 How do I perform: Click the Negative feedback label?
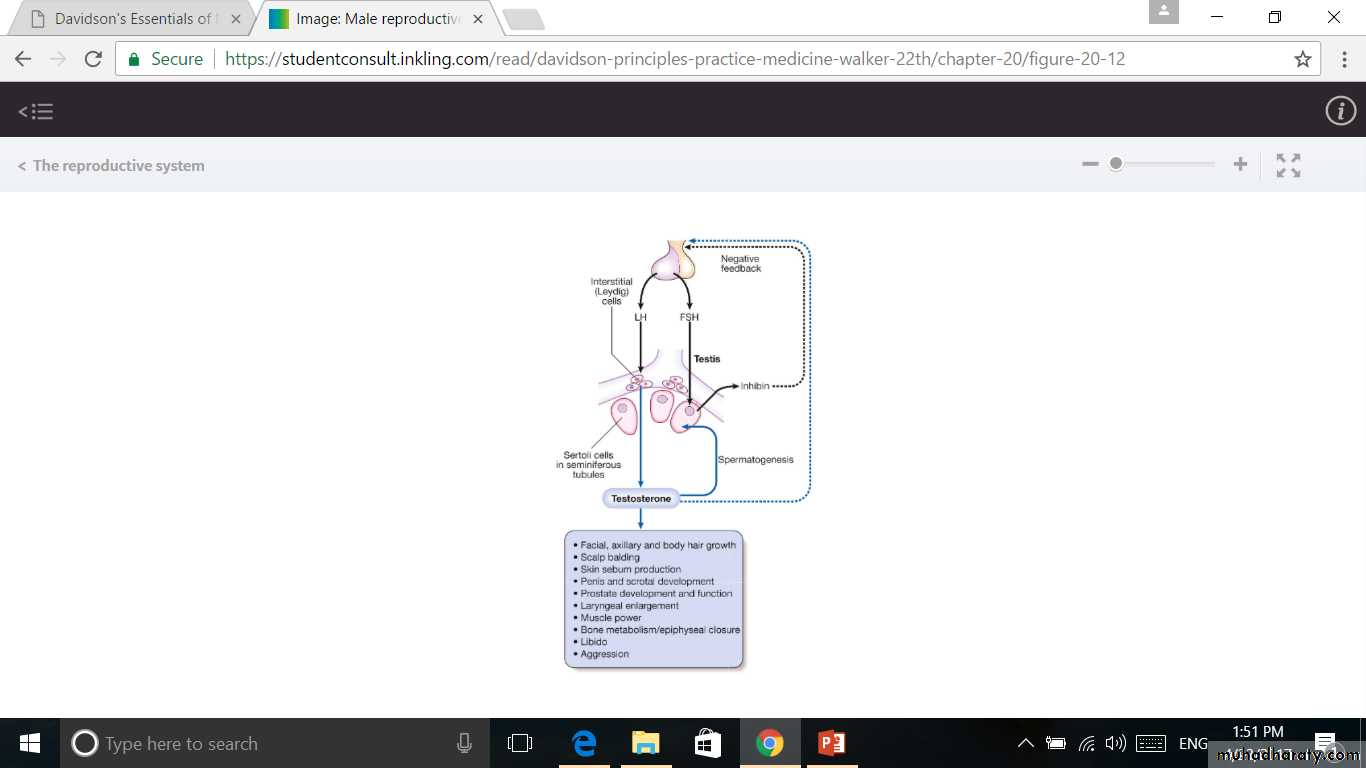pos(741,264)
